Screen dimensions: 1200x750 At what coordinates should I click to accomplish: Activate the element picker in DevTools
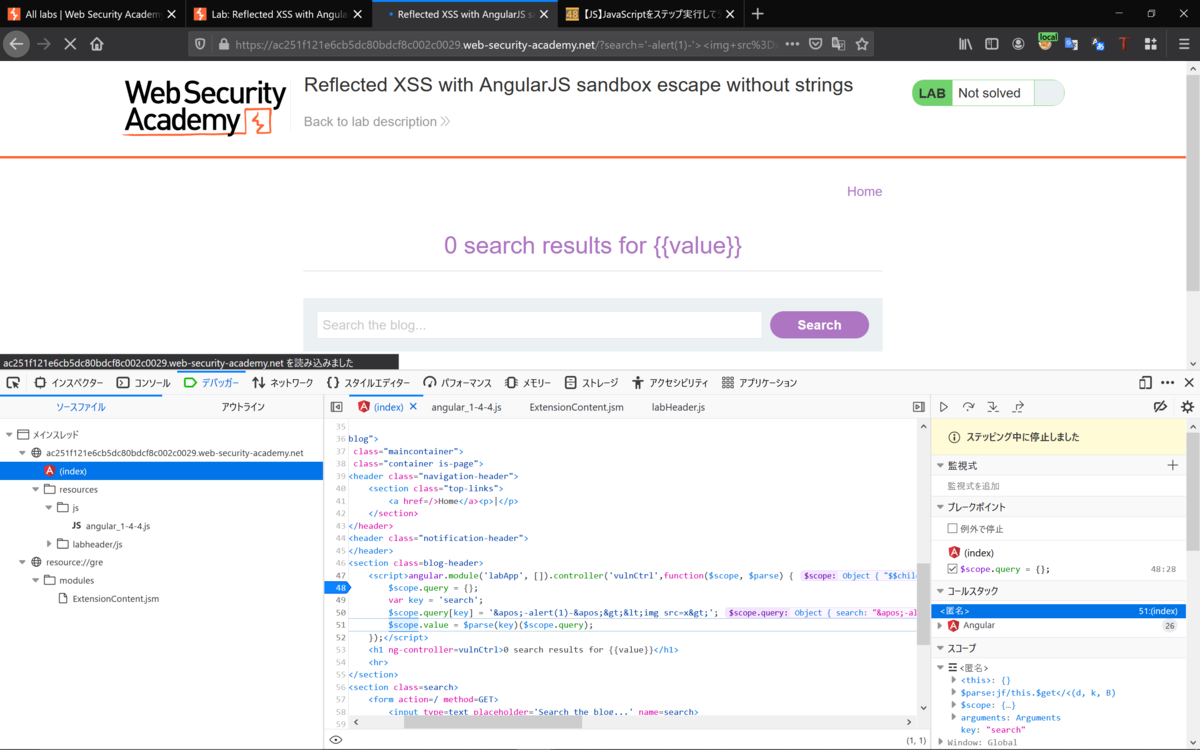coord(13,382)
